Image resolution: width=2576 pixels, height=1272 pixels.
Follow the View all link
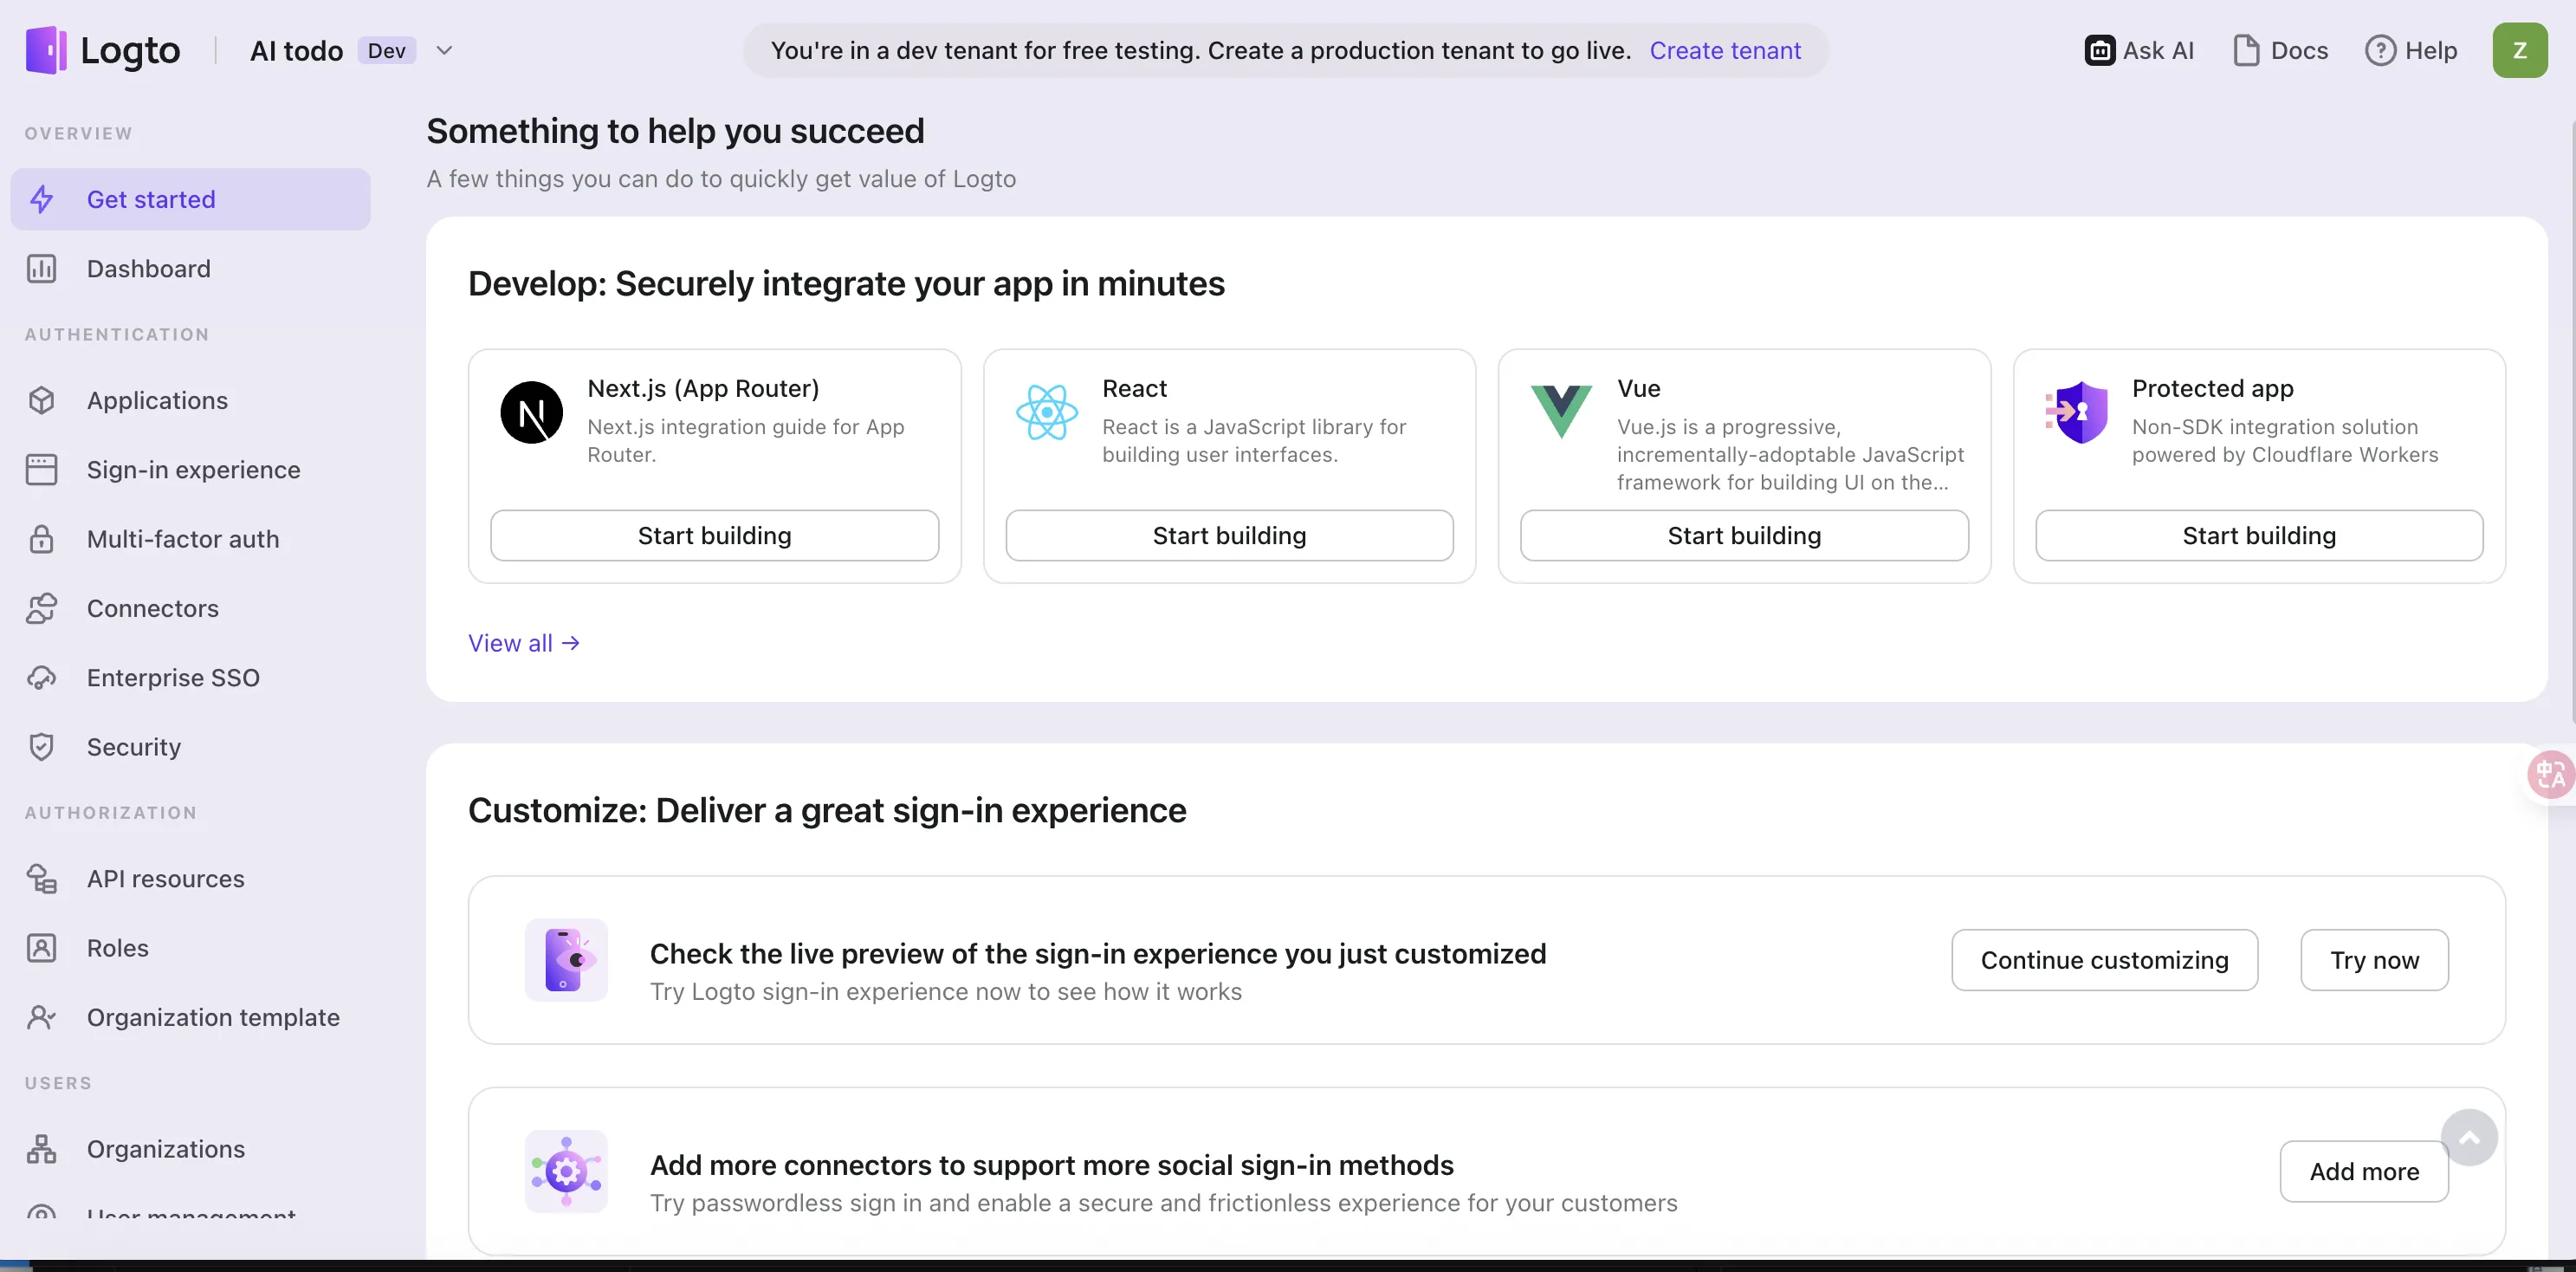pyautogui.click(x=523, y=643)
